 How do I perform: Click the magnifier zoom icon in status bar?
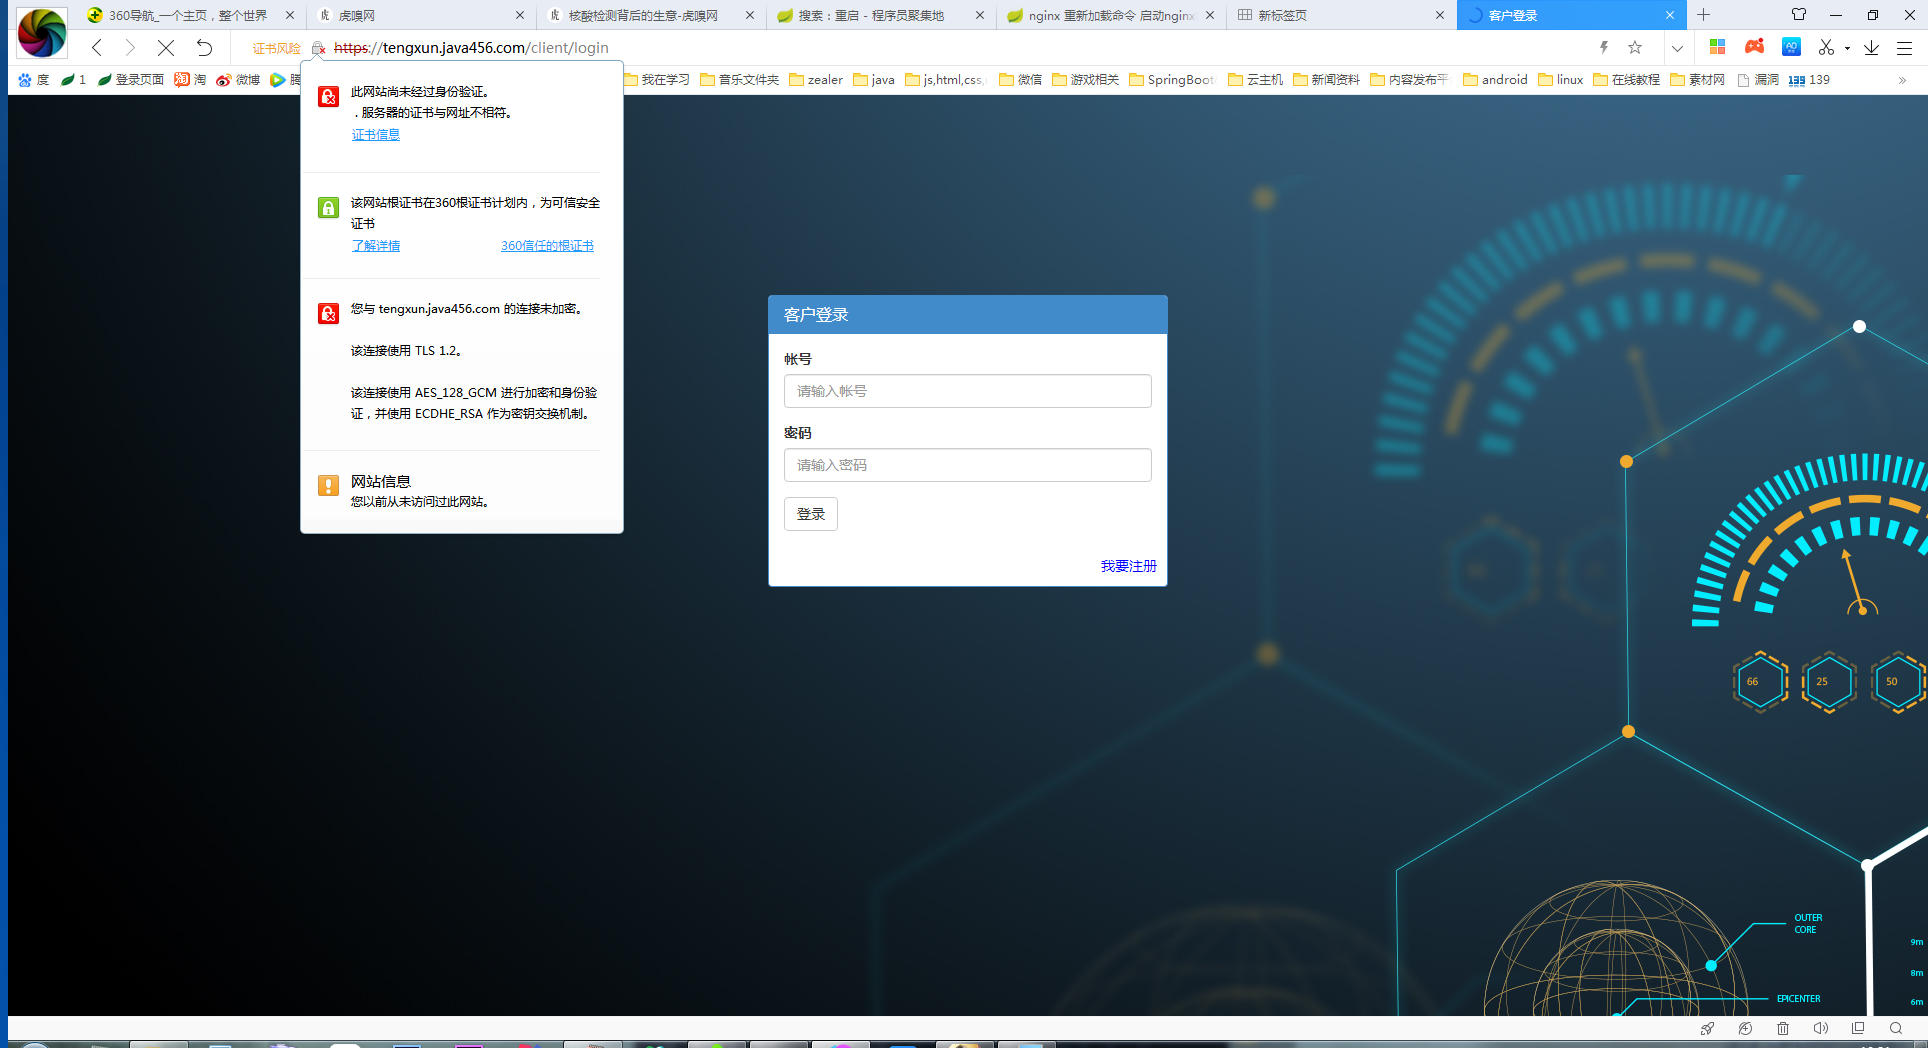(x=1896, y=1028)
